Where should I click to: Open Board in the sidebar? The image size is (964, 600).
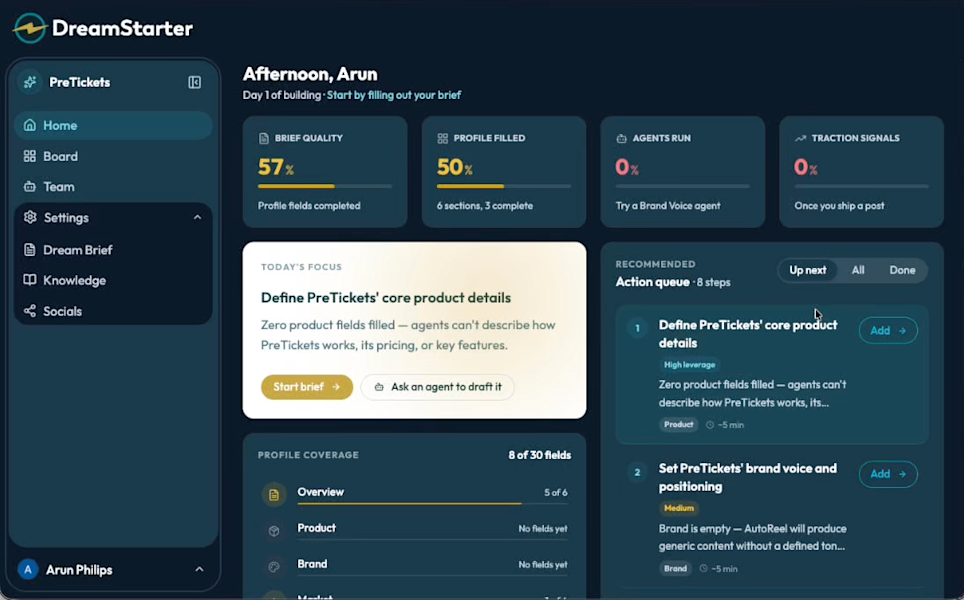[113, 156]
